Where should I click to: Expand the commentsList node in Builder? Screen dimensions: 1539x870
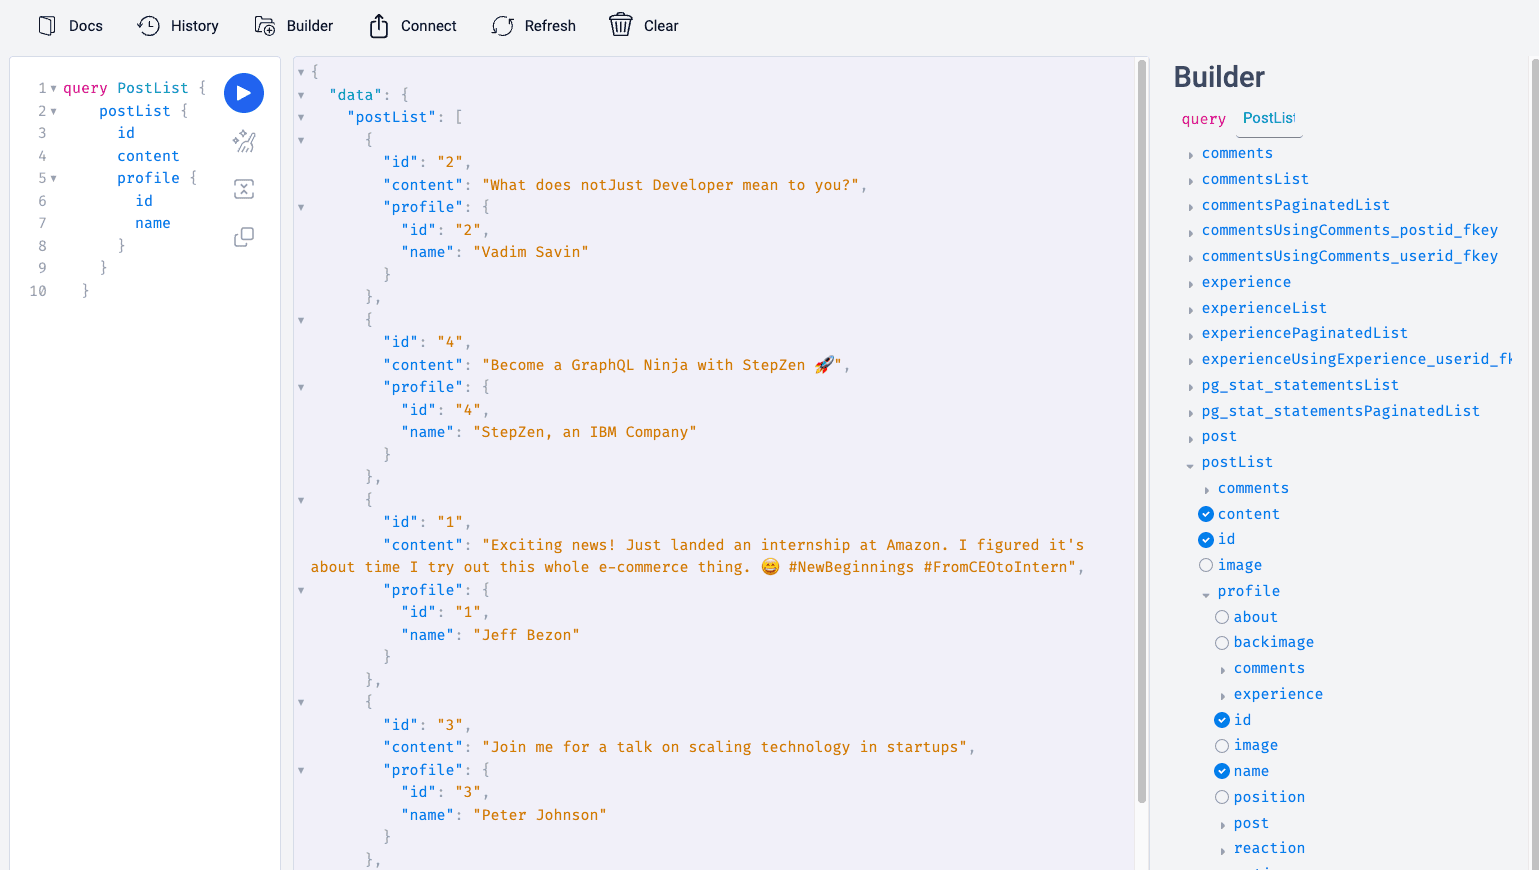click(1190, 180)
